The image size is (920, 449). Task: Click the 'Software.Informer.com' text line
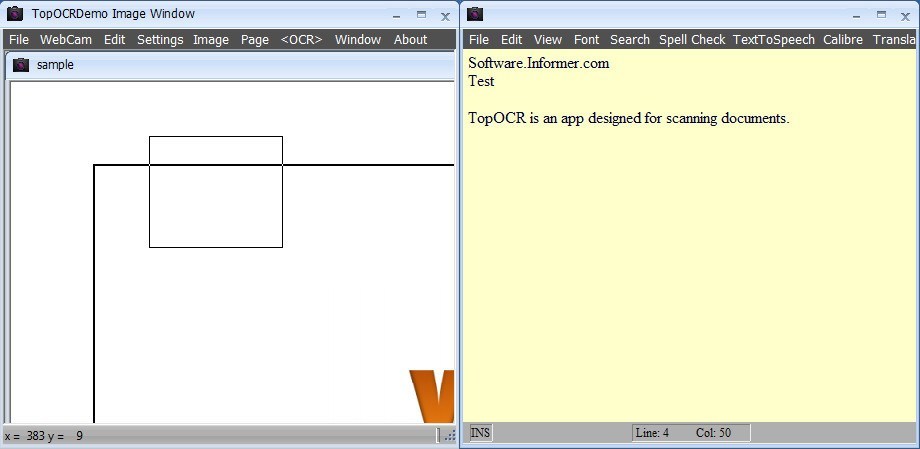[x=539, y=63]
